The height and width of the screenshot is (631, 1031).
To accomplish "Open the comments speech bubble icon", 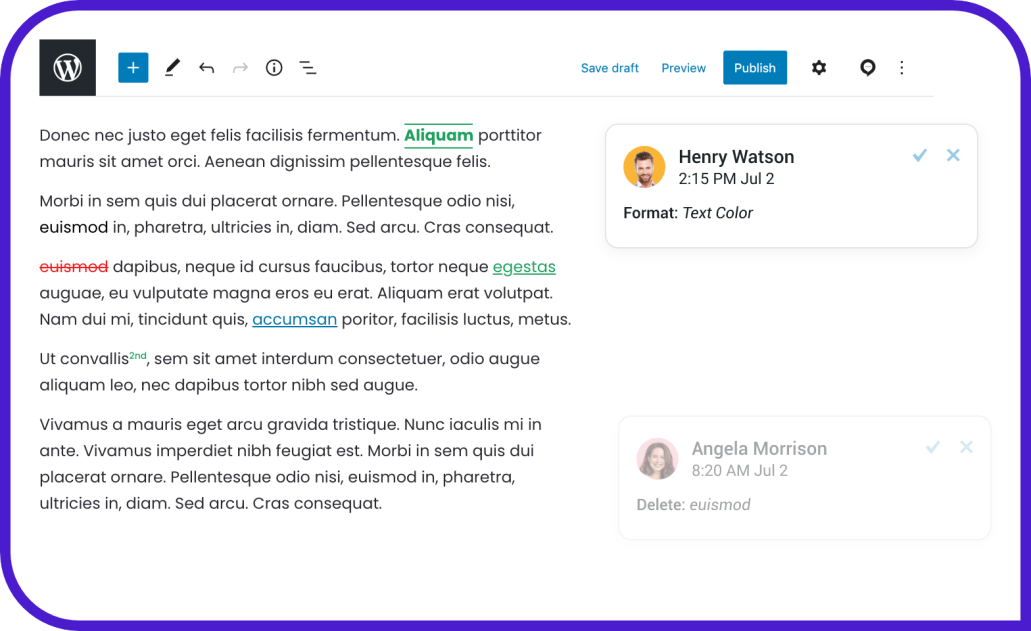I will 868,68.
